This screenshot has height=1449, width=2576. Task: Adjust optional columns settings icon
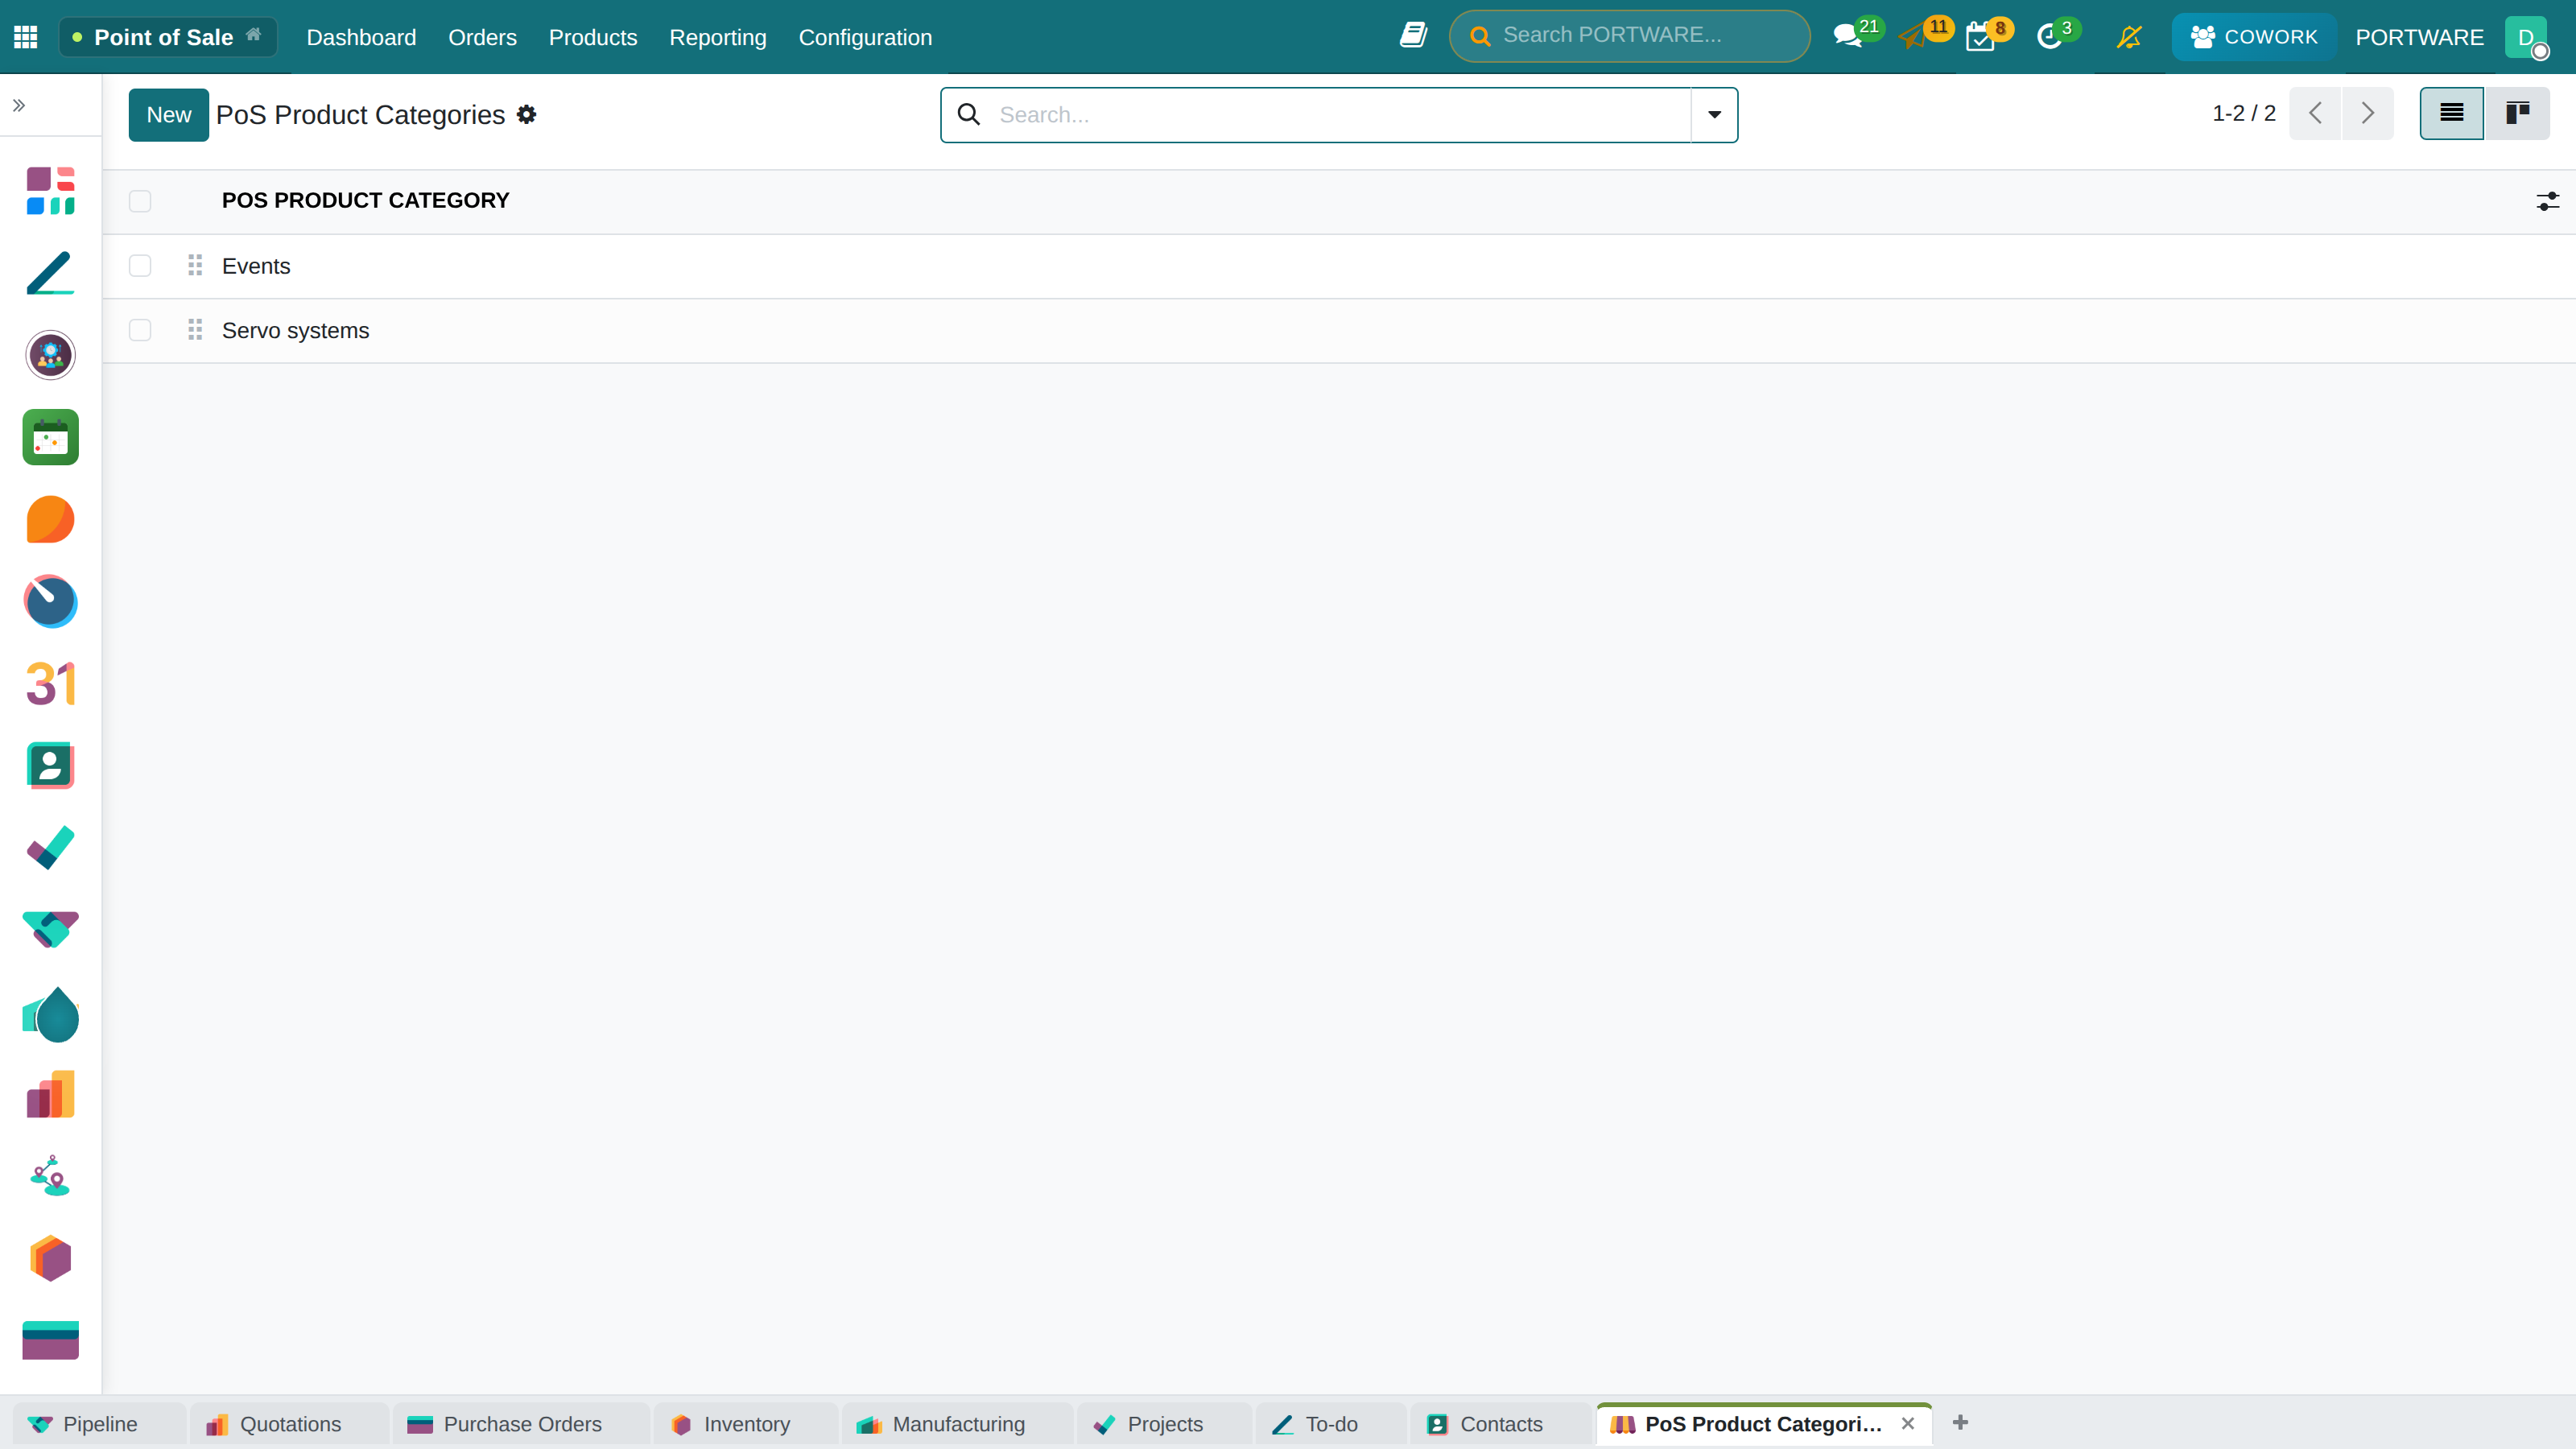tap(2547, 201)
